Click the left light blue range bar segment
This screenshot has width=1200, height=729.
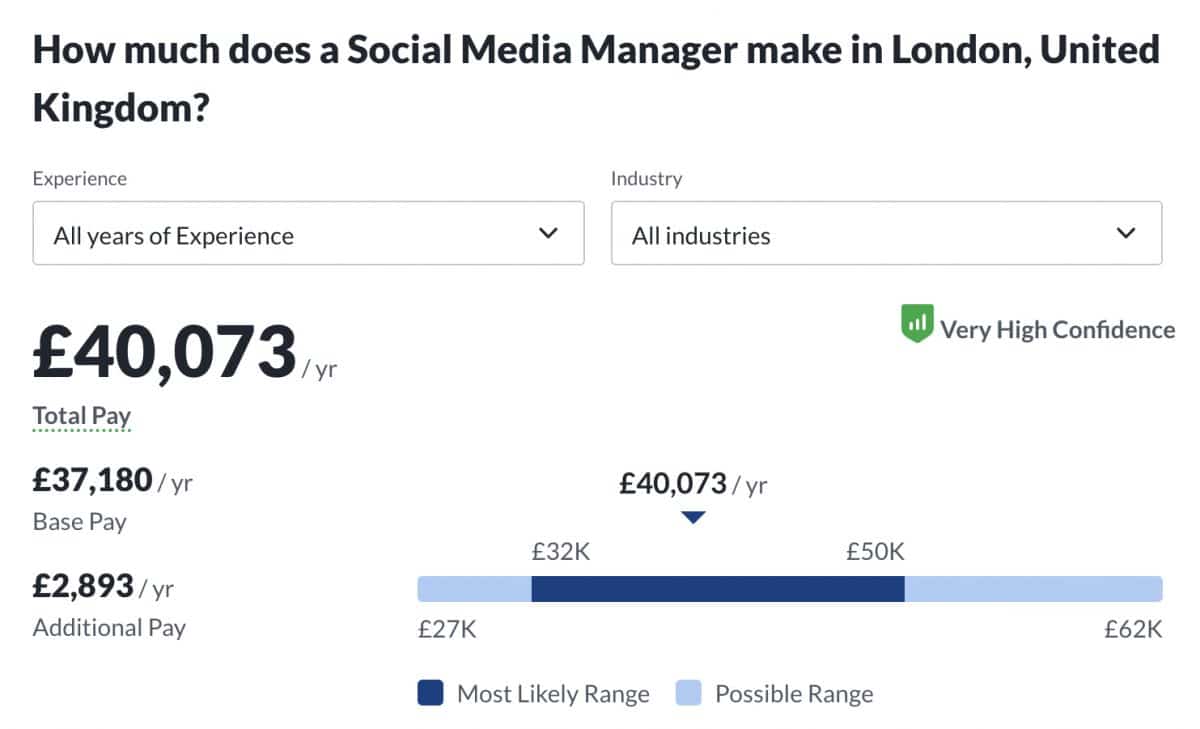[473, 589]
